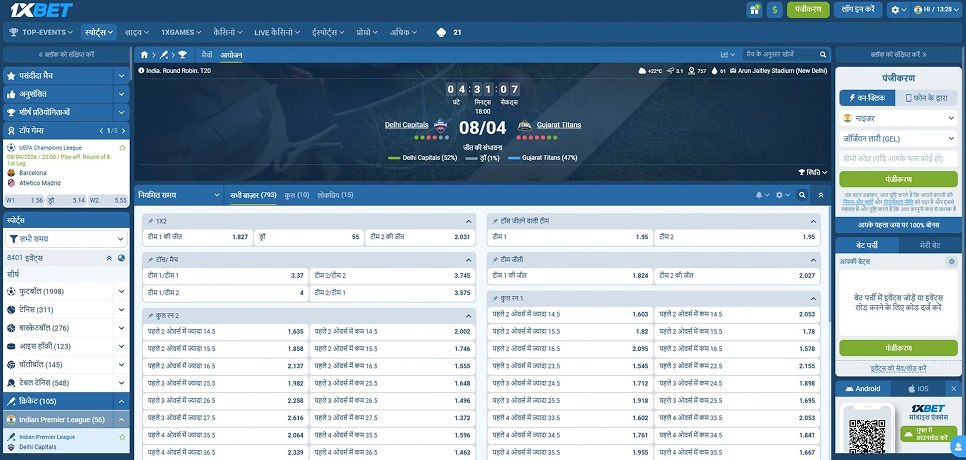Collapse all markets double-chevron icon

click(821, 195)
